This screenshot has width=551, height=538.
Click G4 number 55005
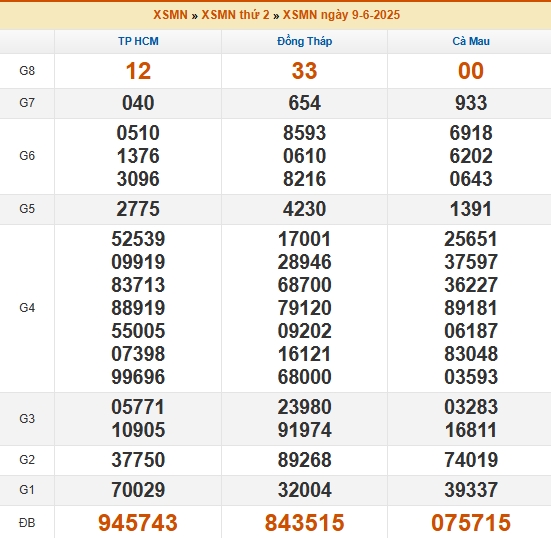click(138, 331)
